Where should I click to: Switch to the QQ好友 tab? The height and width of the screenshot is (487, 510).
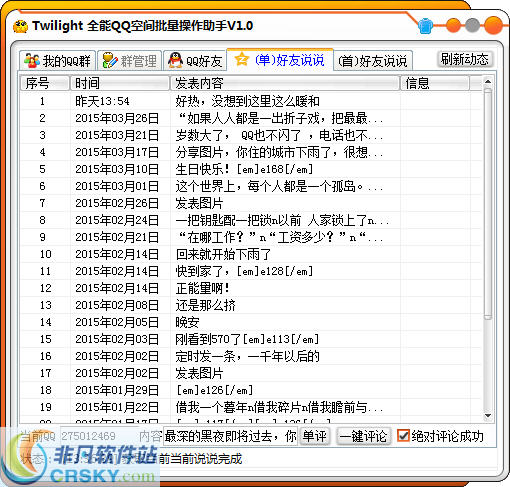click(x=195, y=61)
